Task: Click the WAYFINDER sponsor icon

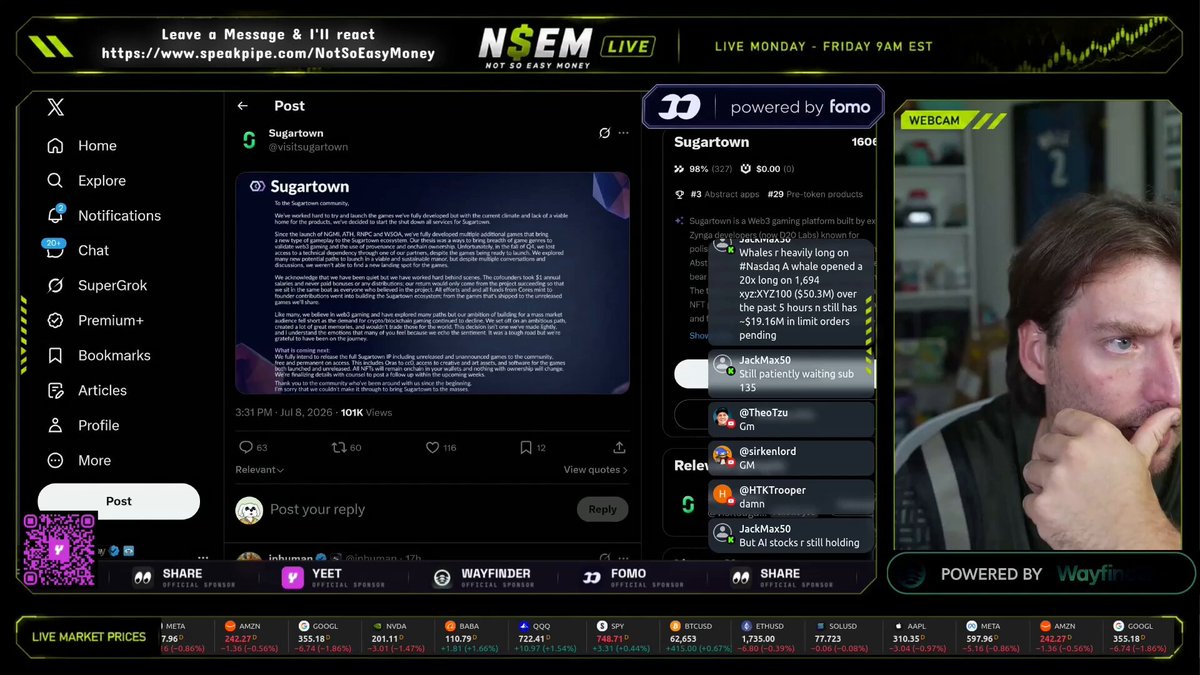Action: (442, 578)
